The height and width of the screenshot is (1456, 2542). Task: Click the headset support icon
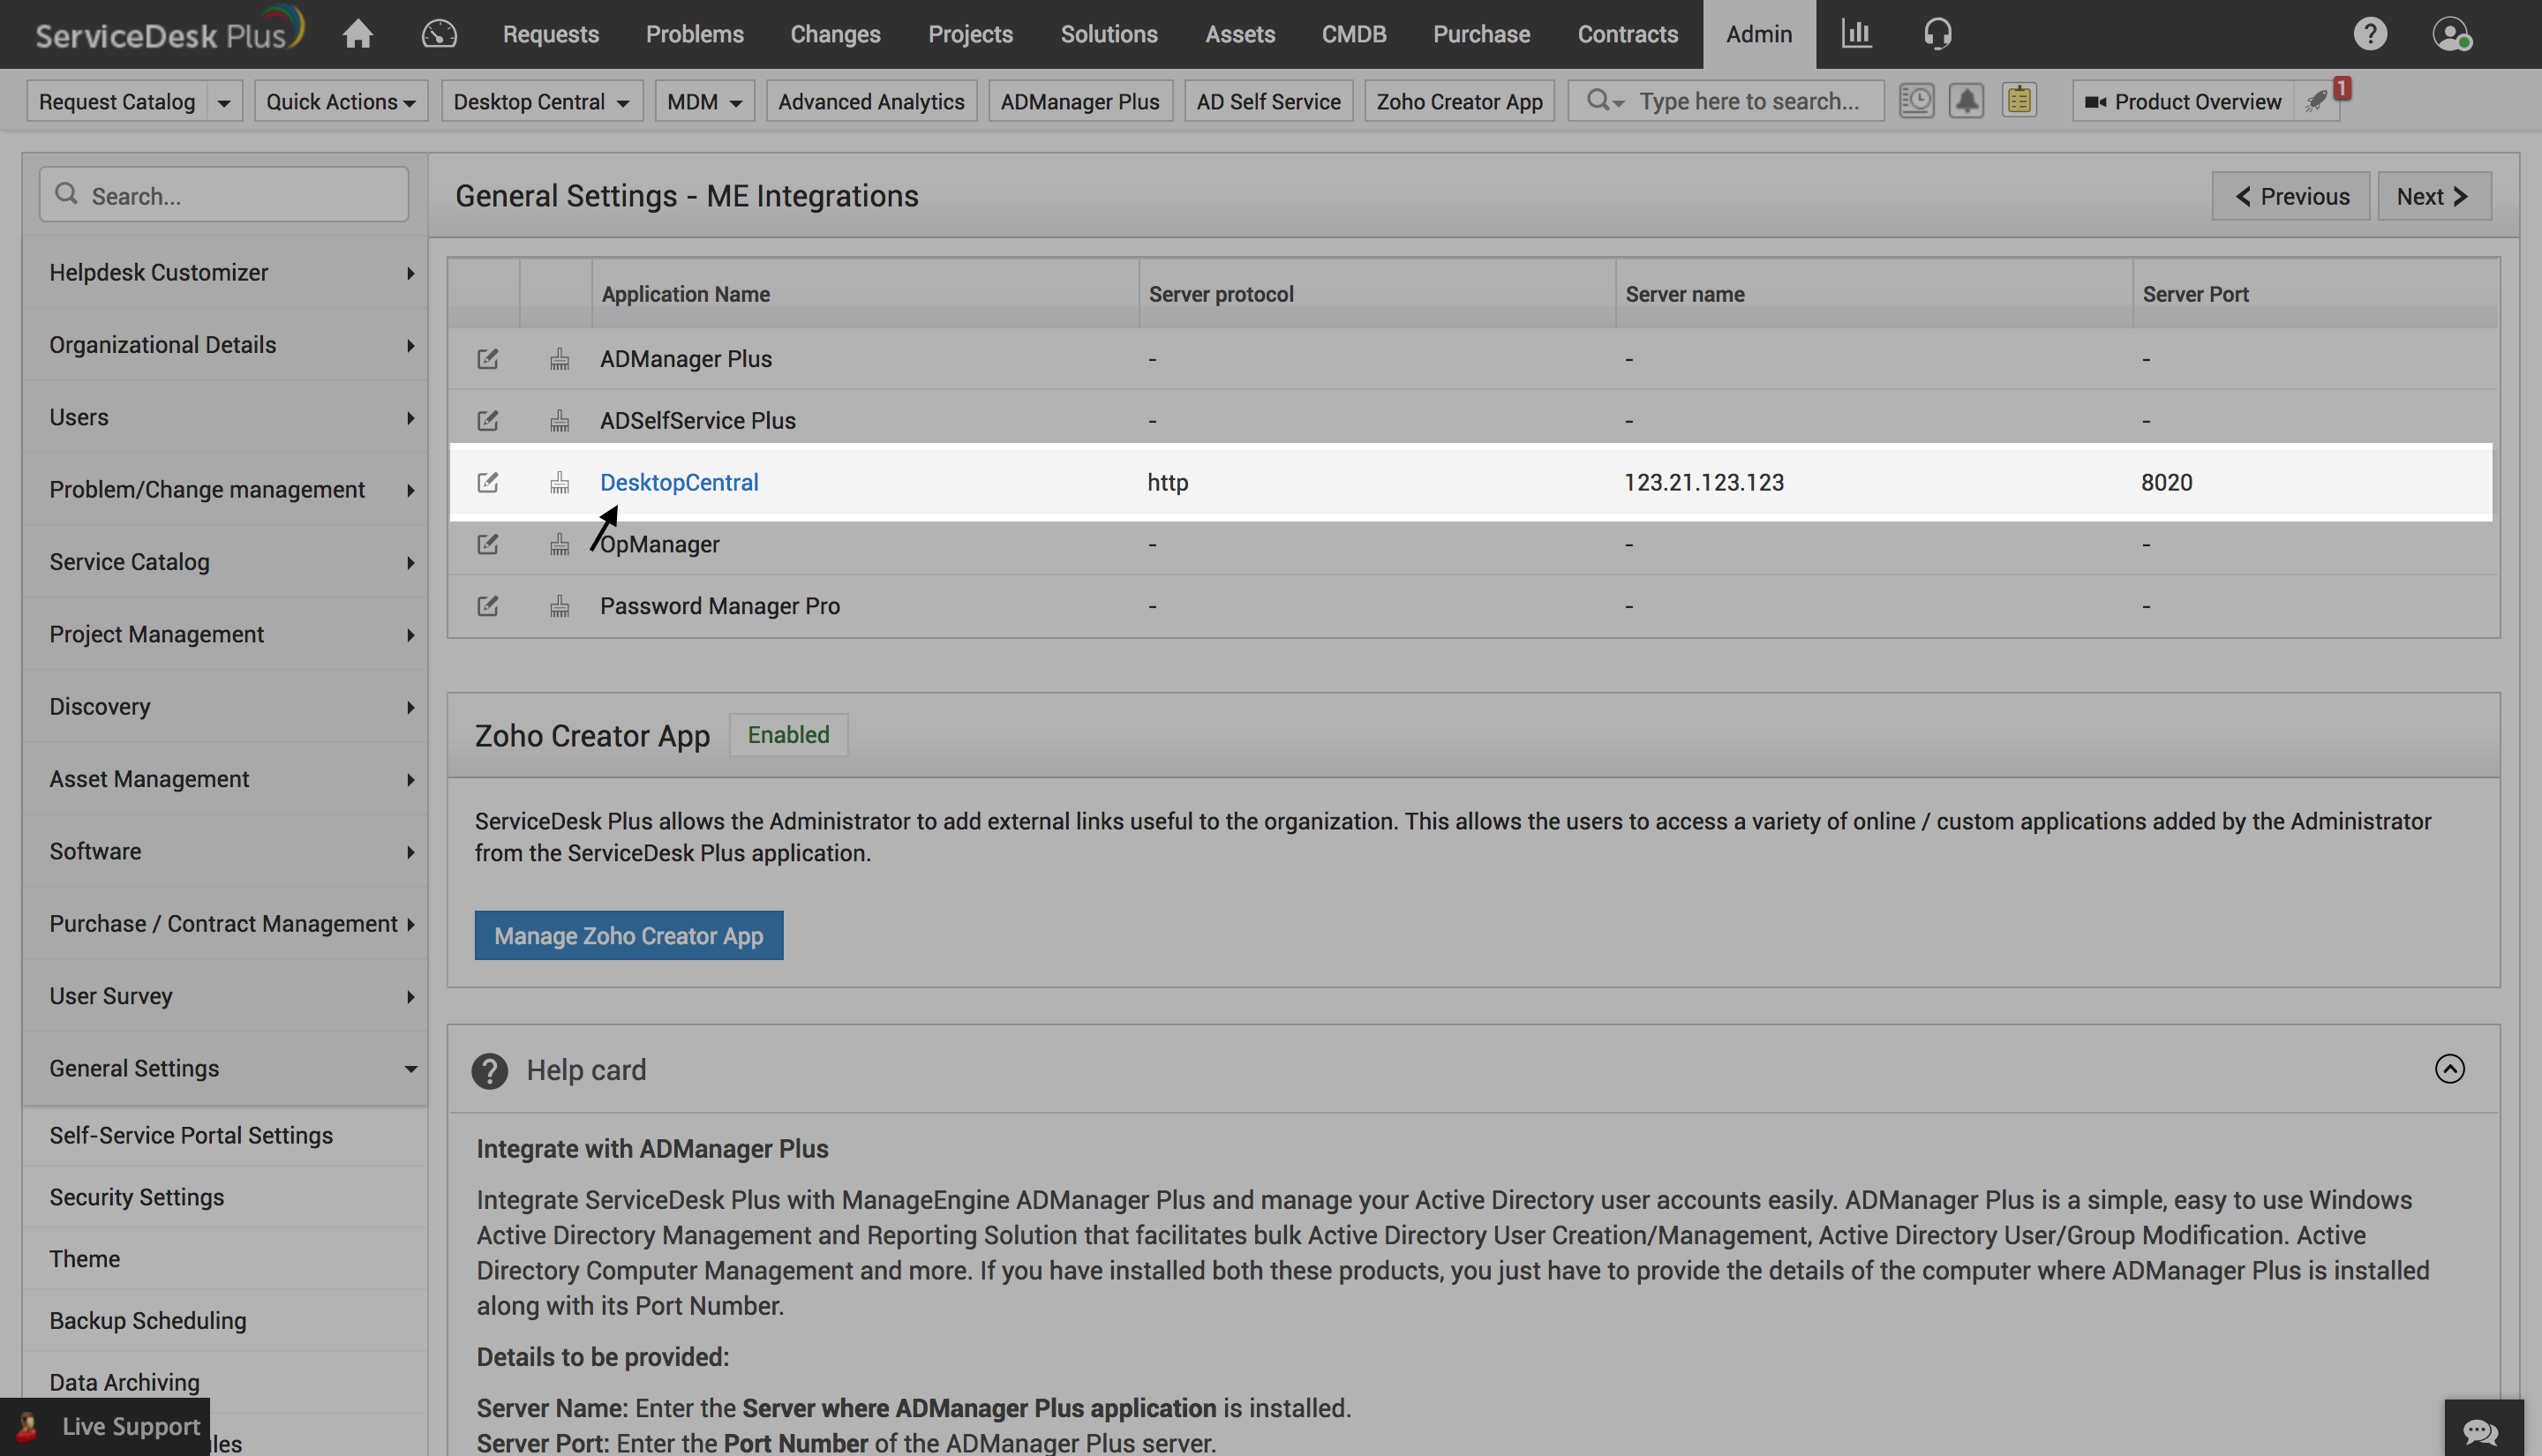[1938, 33]
